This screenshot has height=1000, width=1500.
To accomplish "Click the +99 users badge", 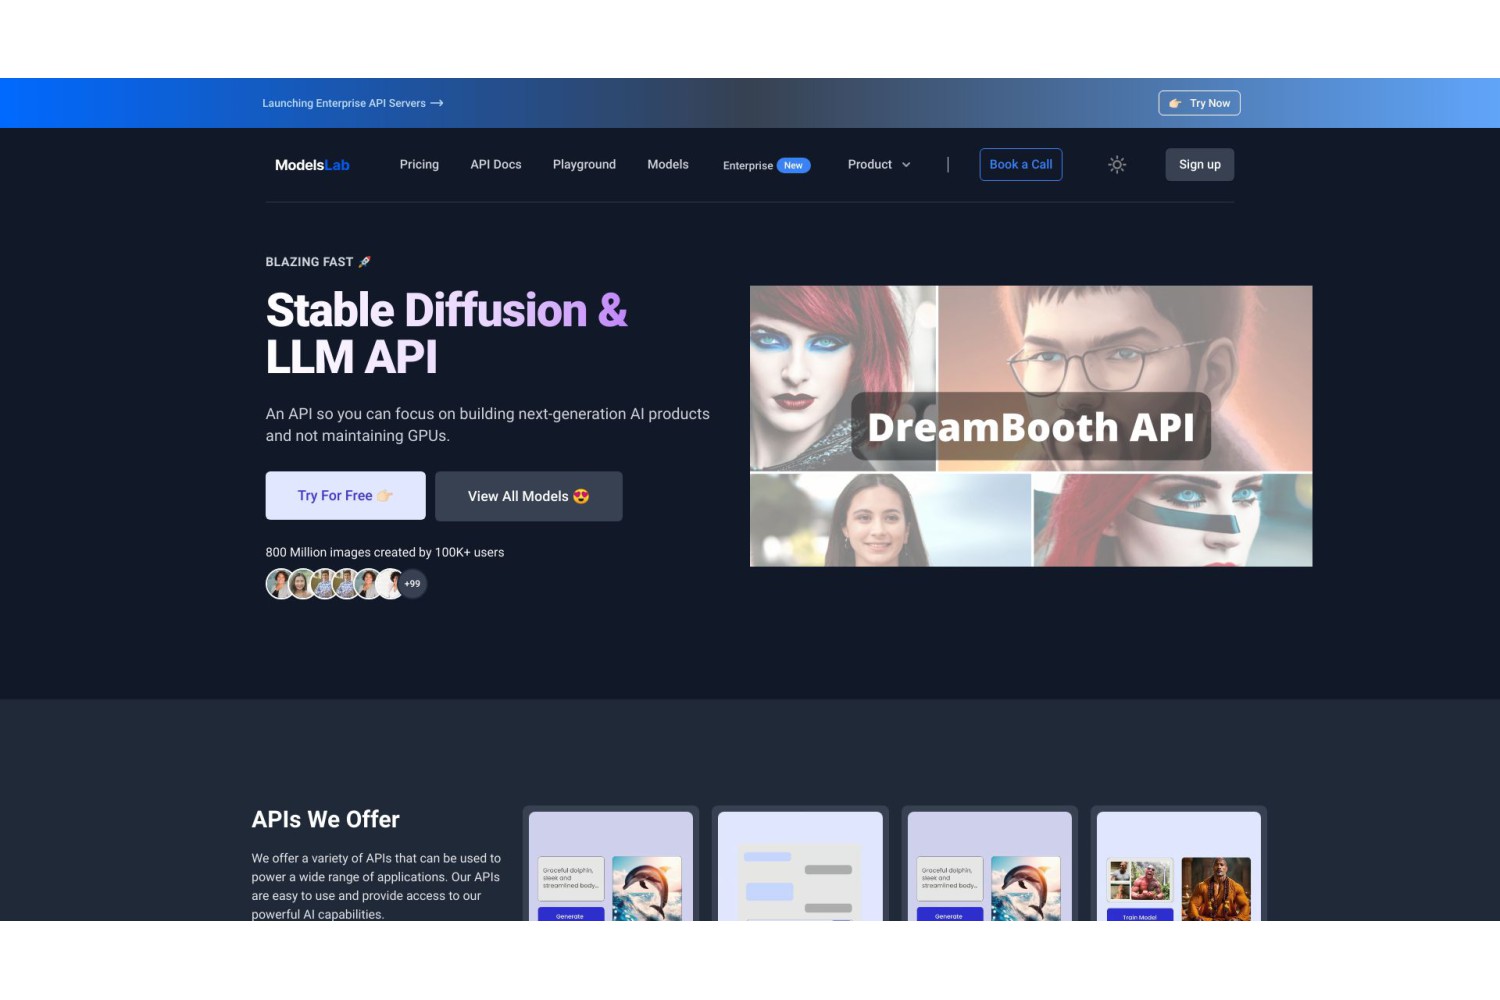I will point(412,584).
